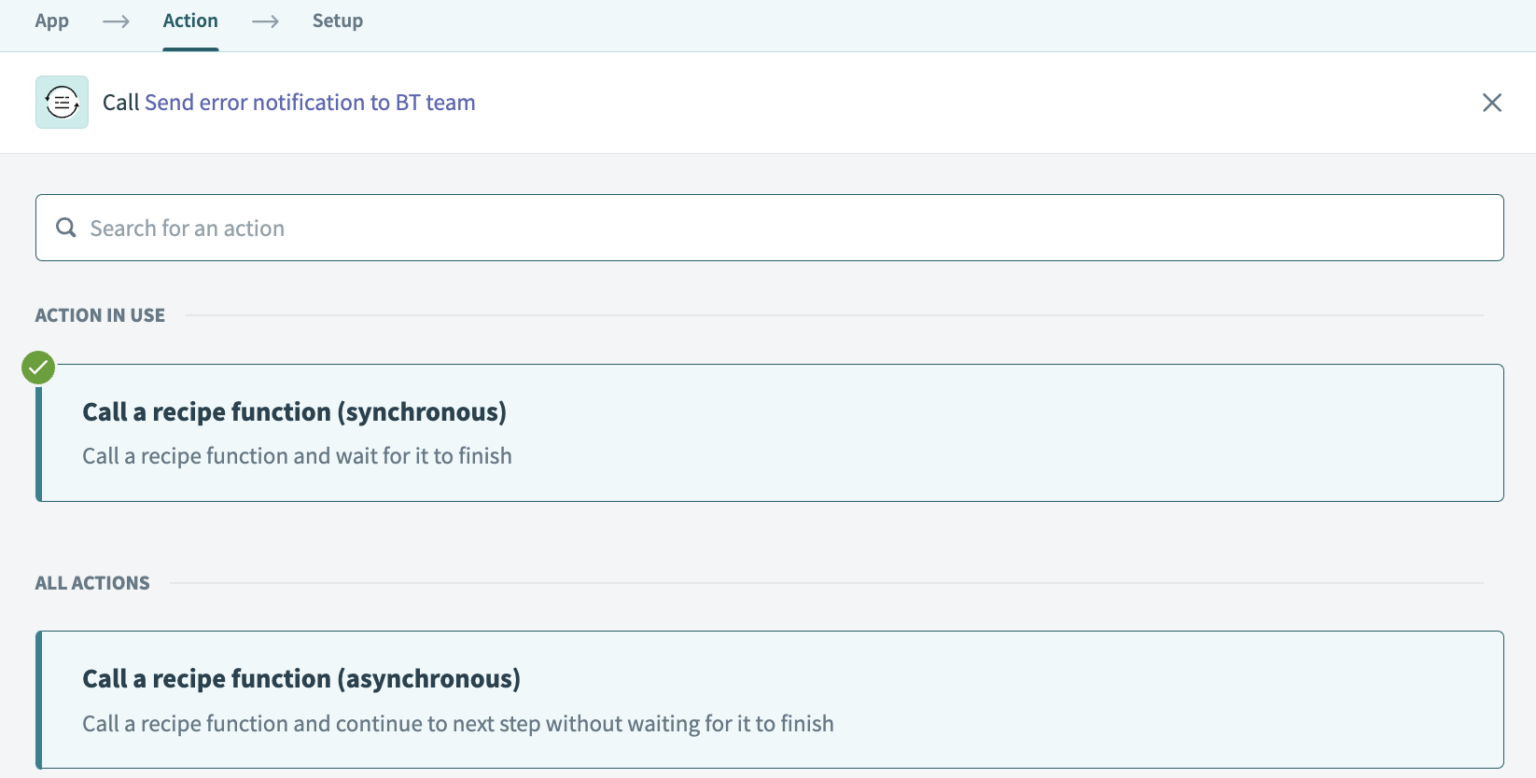Click the synchronous action description text

pyautogui.click(x=296, y=455)
